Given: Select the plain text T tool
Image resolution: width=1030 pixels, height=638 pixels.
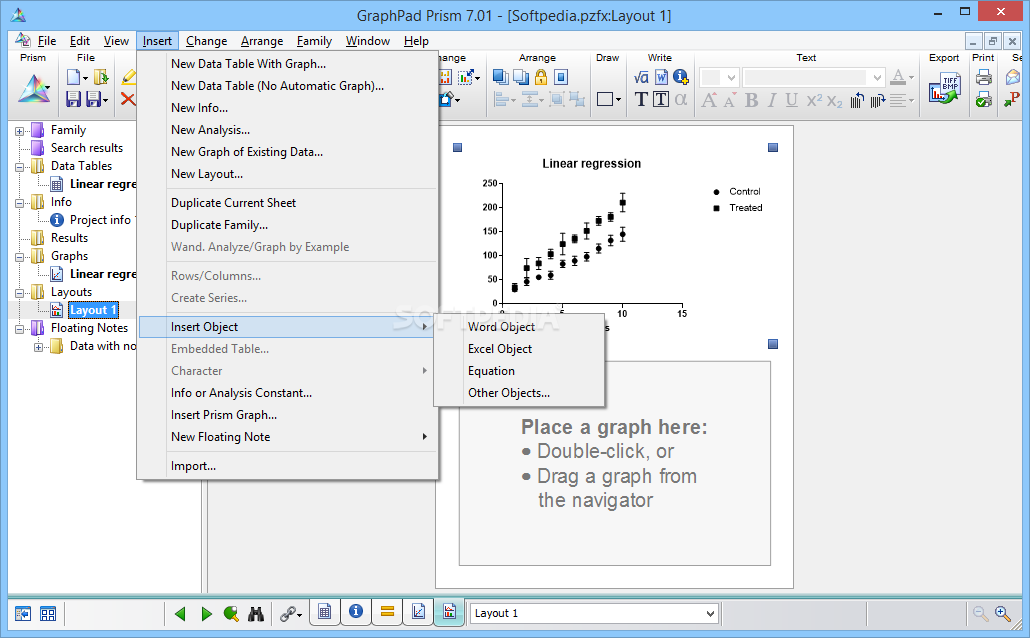Looking at the screenshot, I should [x=641, y=99].
